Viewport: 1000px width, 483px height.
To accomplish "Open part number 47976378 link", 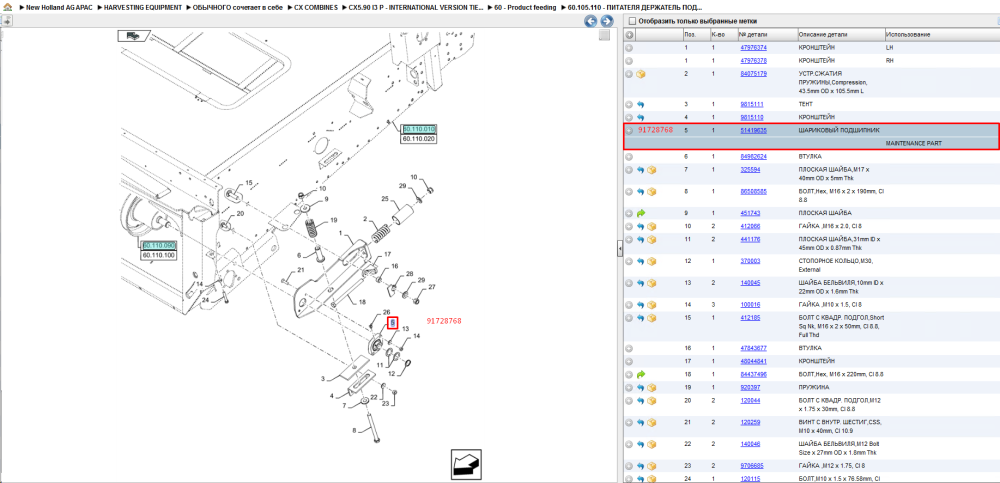I will click(753, 61).
